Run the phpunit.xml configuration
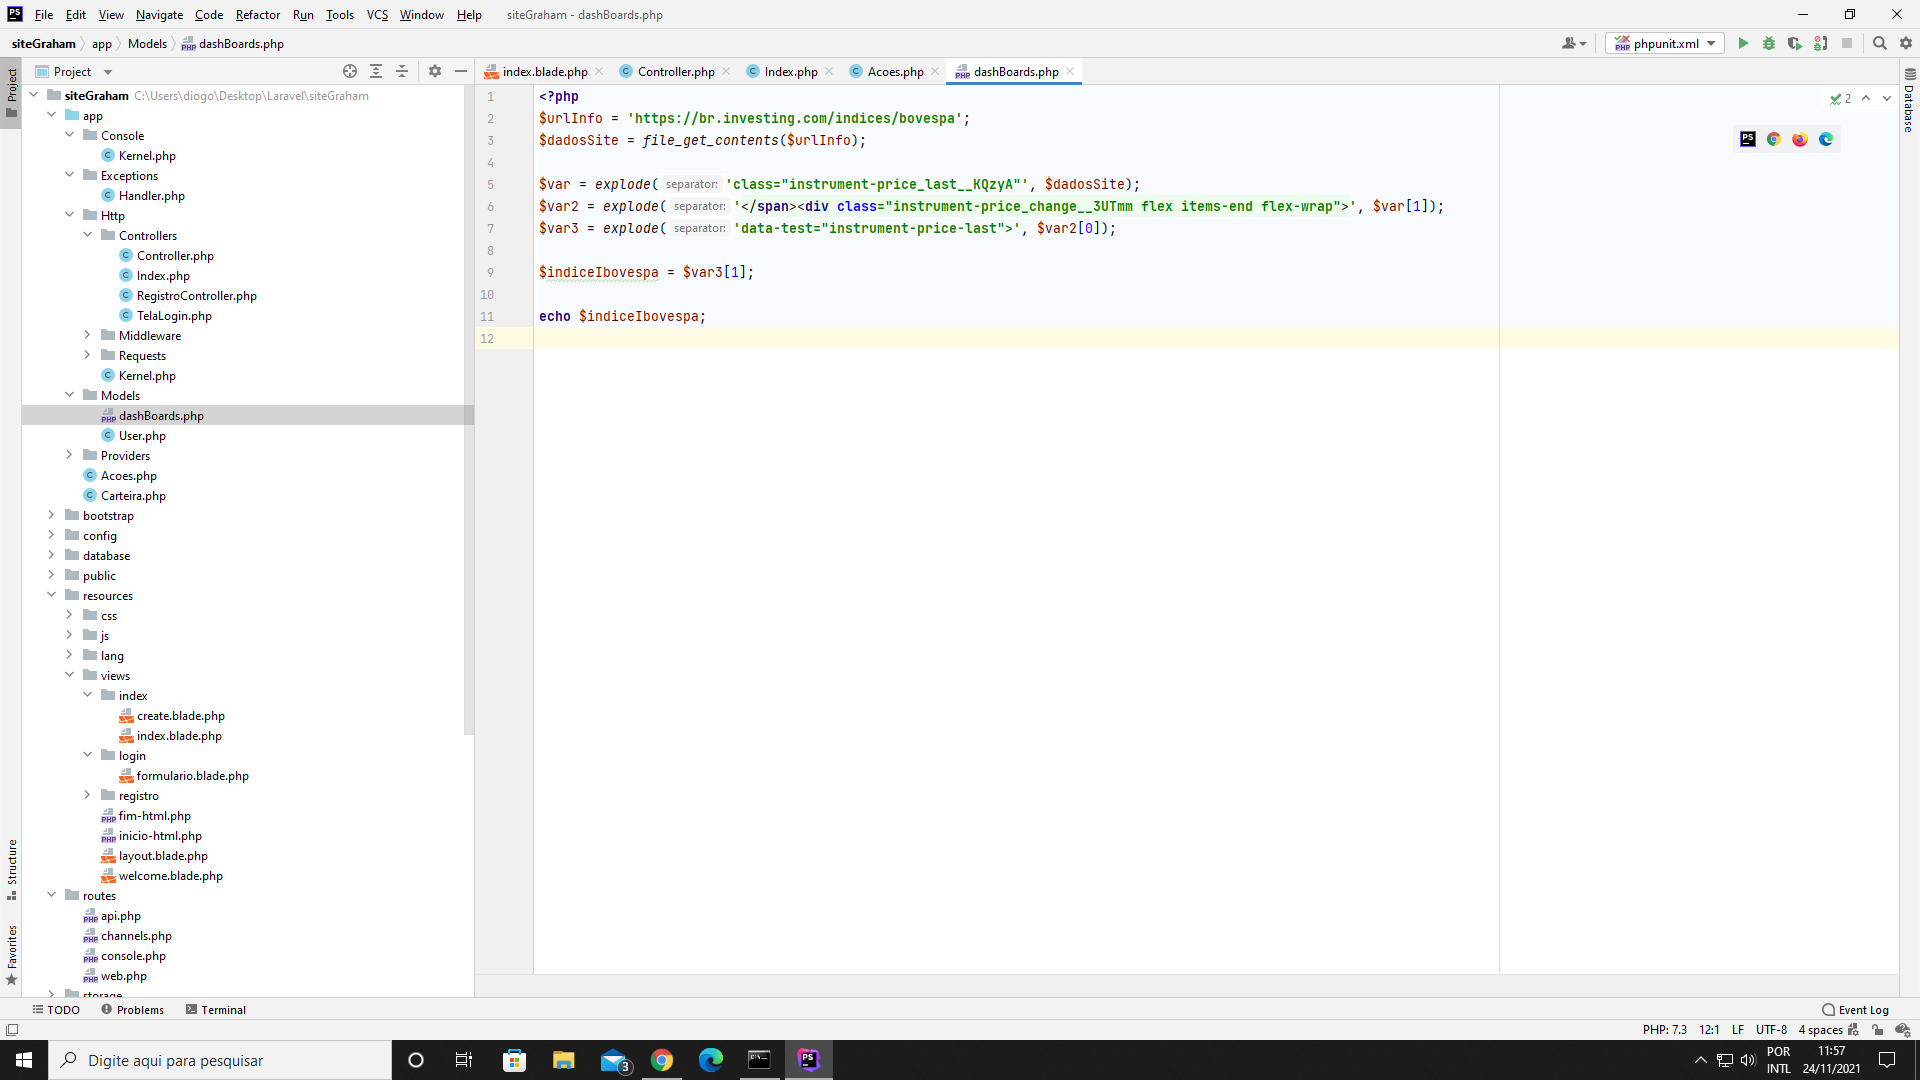This screenshot has height=1080, width=1920. coord(1743,43)
